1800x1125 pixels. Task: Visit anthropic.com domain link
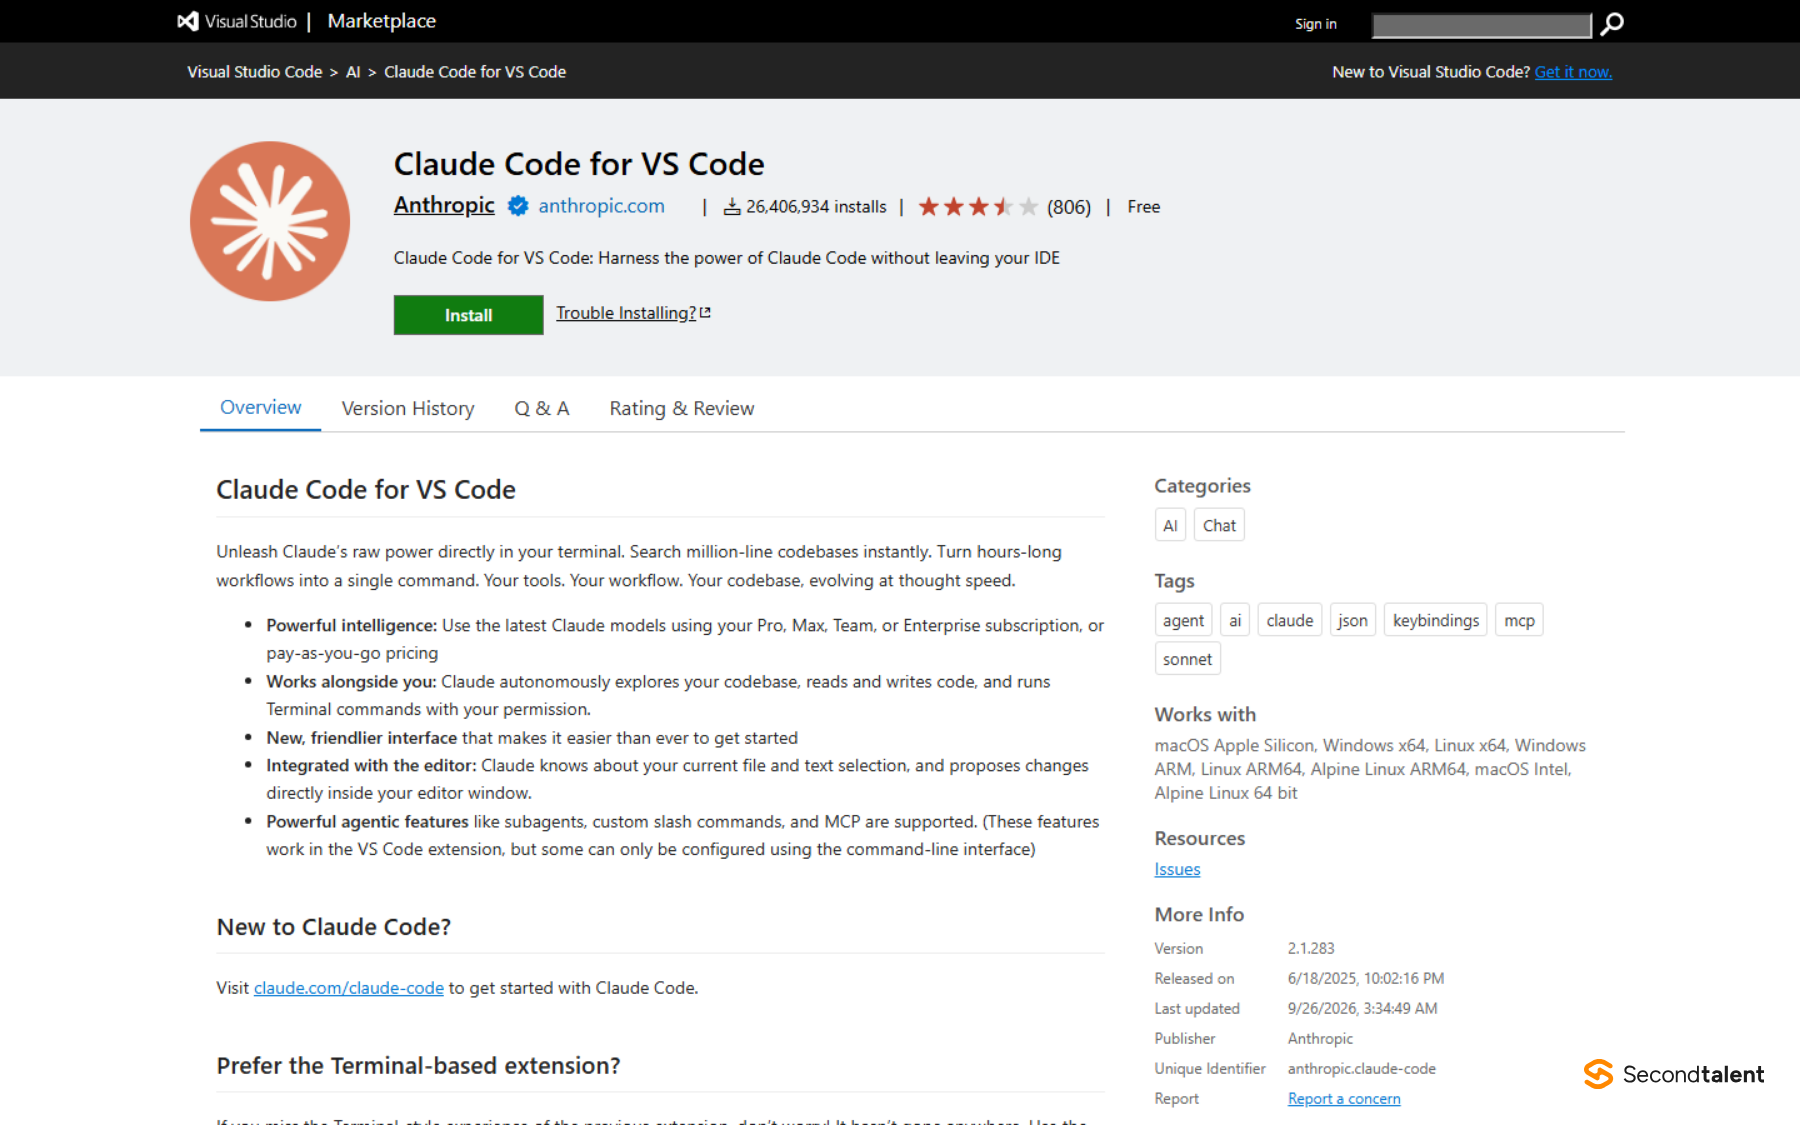pos(602,206)
